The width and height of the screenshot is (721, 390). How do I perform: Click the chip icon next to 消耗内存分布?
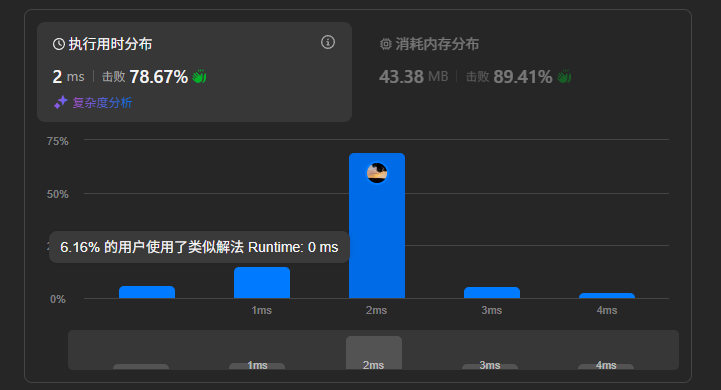[x=385, y=44]
